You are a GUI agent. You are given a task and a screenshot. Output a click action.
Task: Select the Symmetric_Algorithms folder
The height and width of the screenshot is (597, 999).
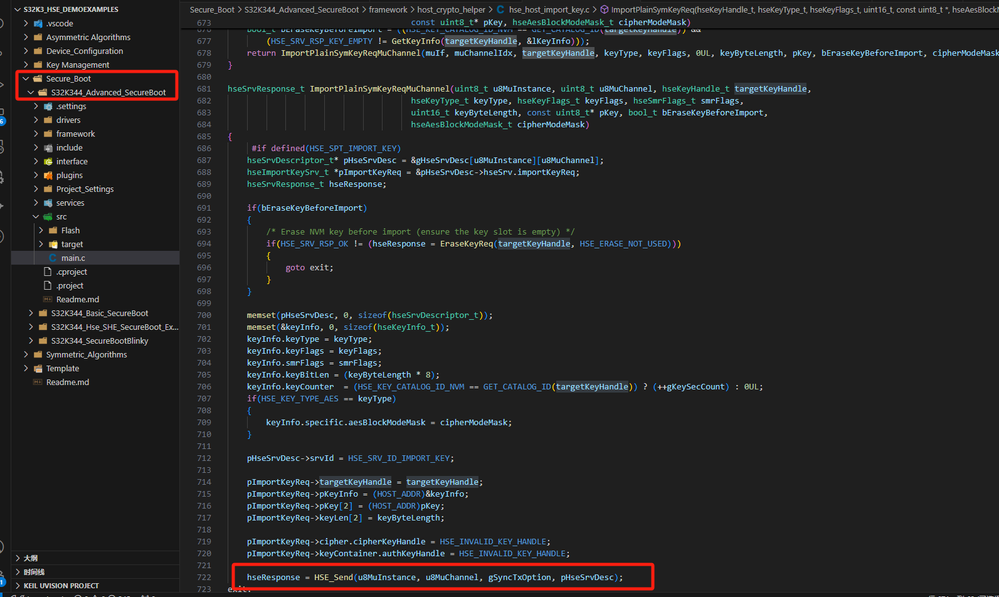[86, 355]
